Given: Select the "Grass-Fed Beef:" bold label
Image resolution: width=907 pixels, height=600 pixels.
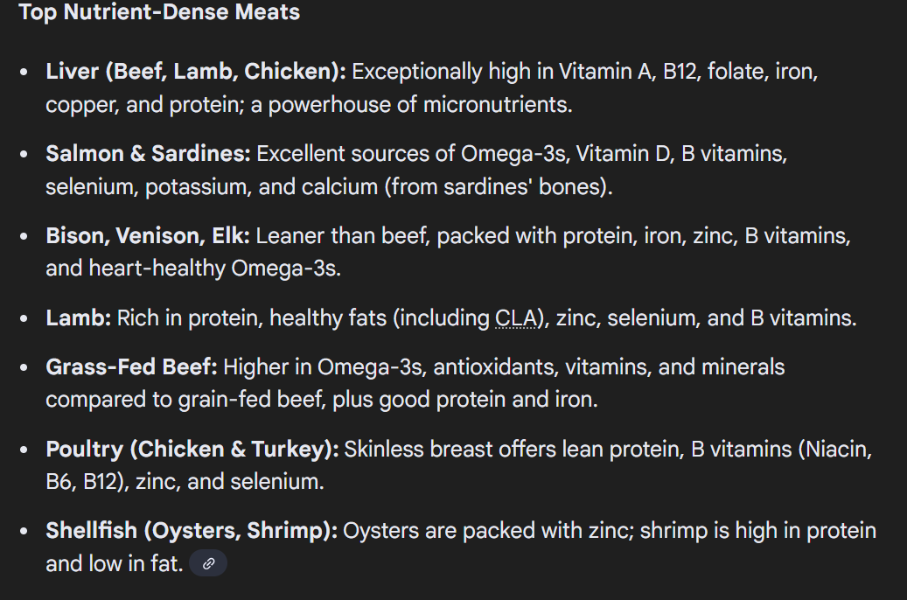Looking at the screenshot, I should click(131, 367).
